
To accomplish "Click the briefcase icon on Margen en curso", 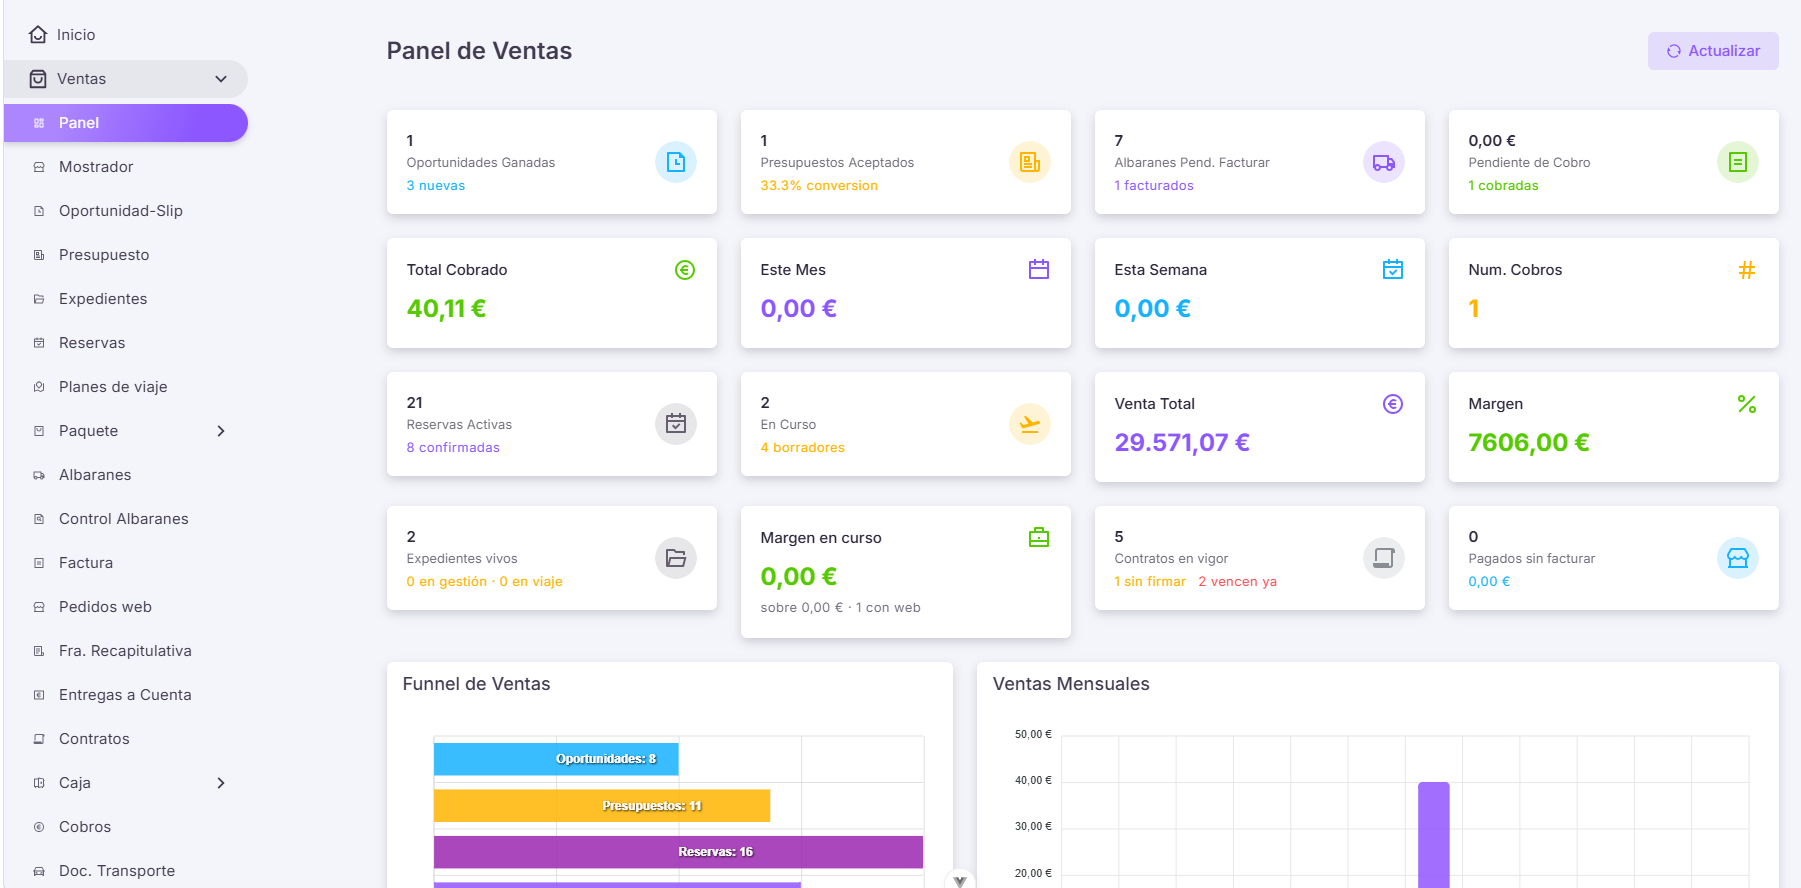I will click(x=1039, y=538).
